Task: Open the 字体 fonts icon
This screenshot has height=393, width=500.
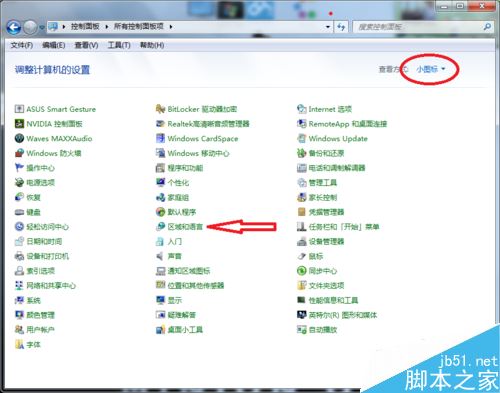Action: point(19,344)
